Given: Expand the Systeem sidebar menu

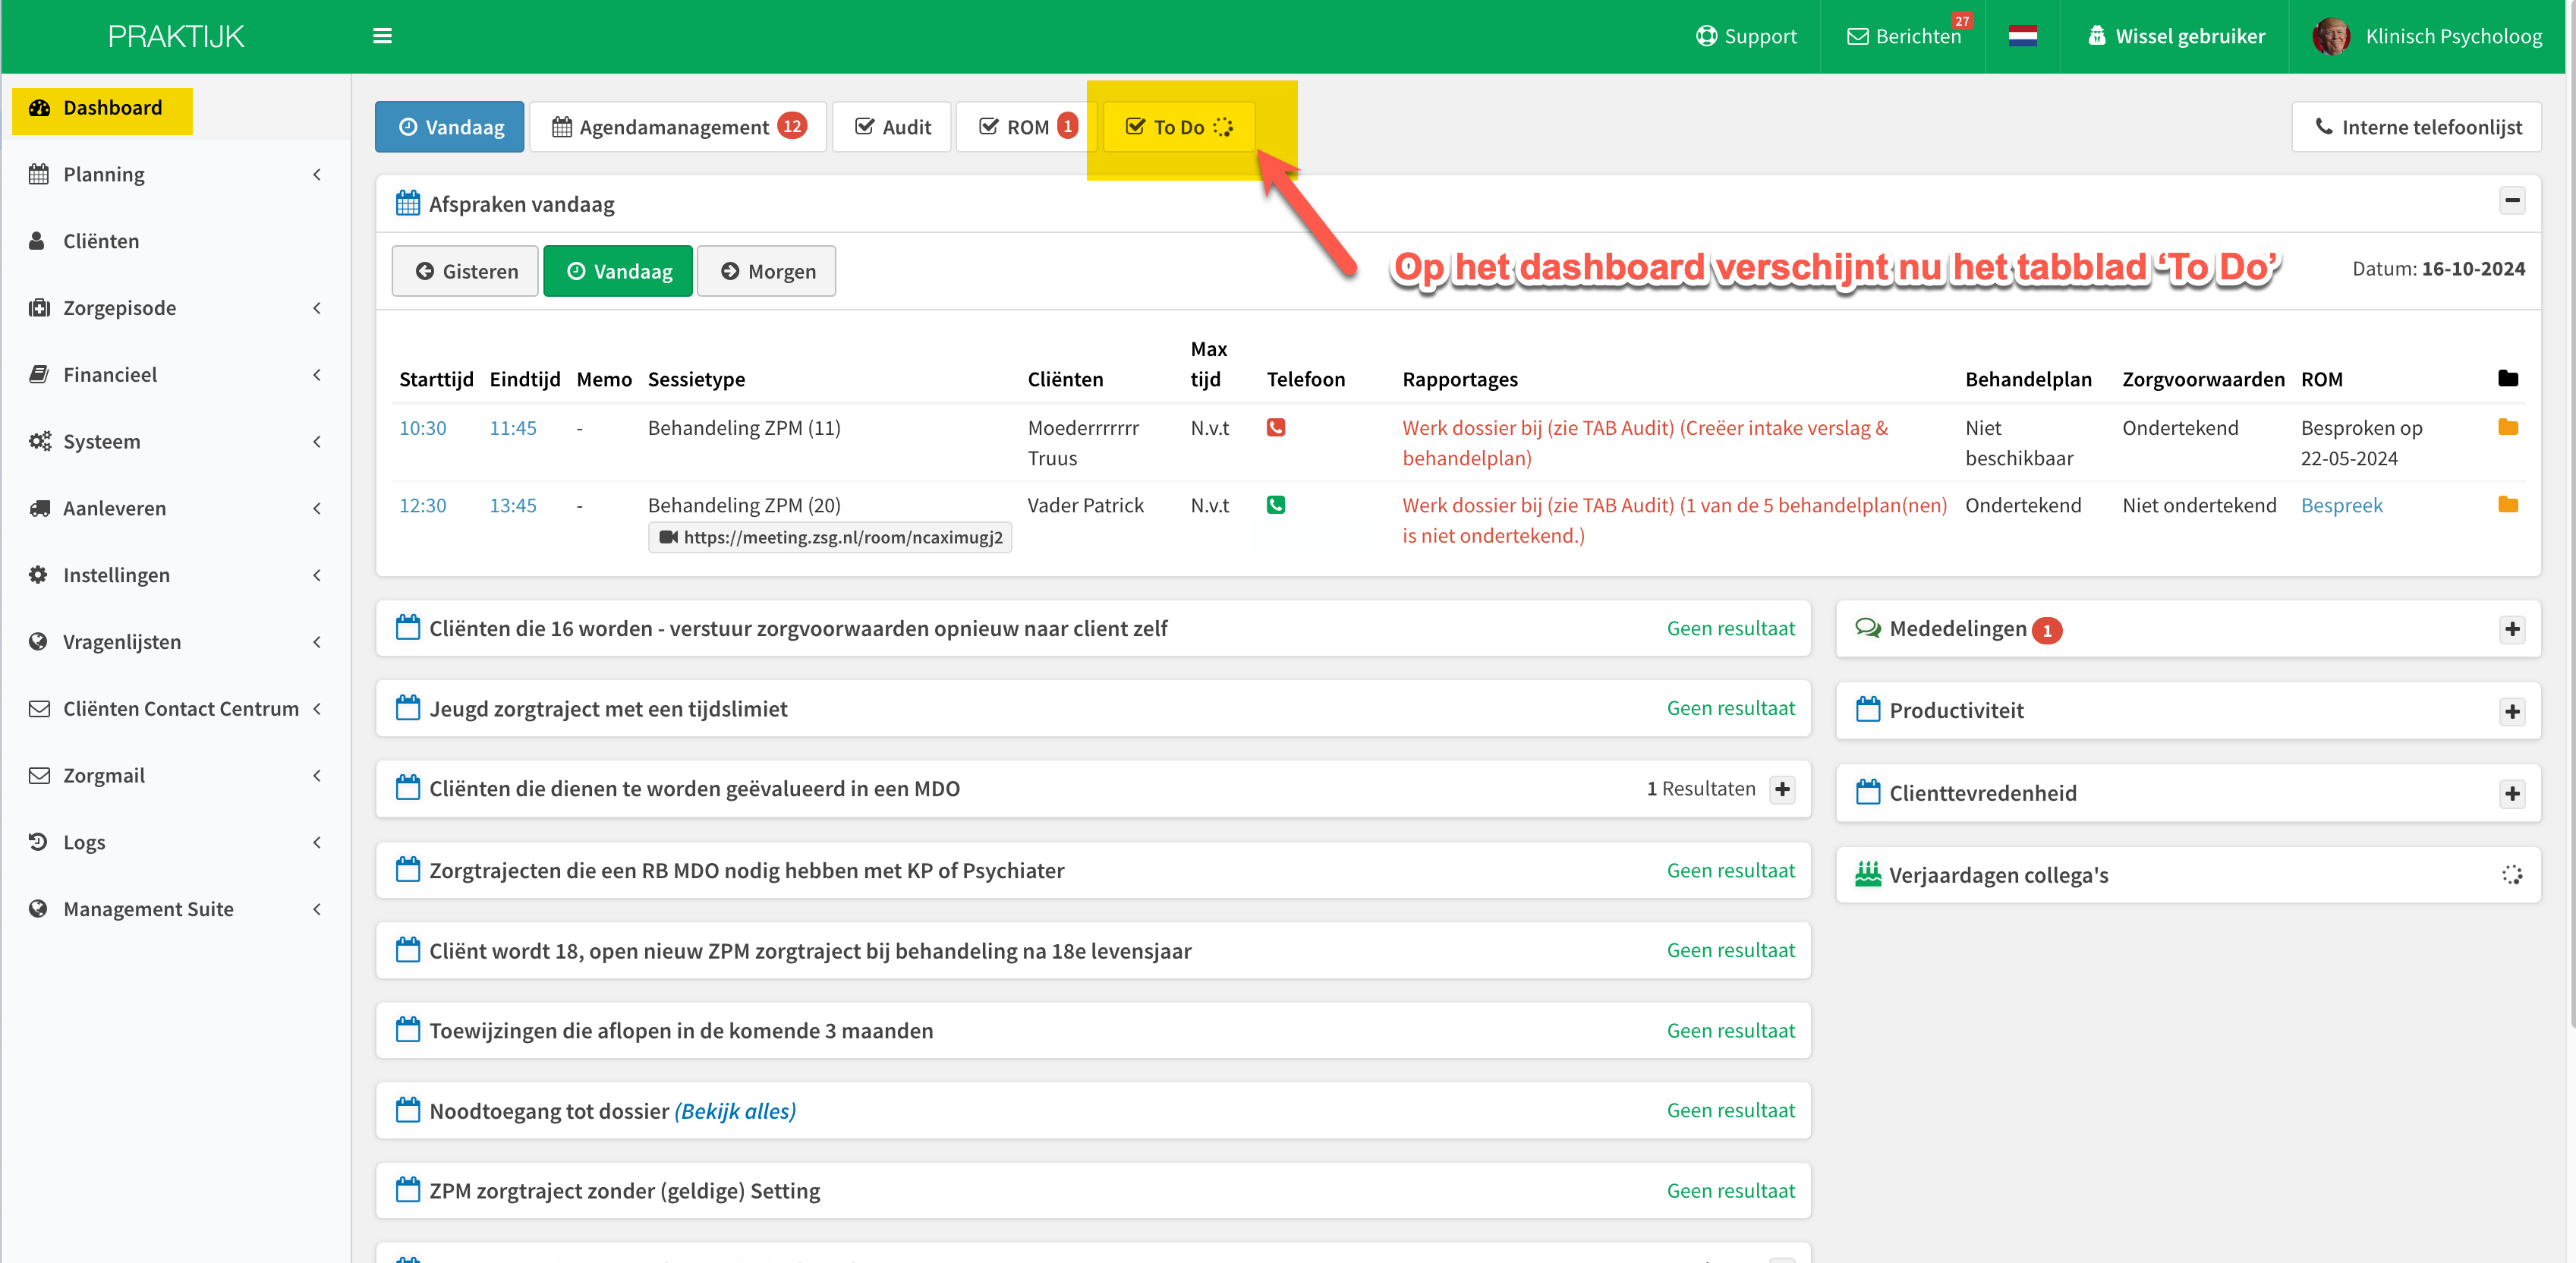Looking at the screenshot, I should 176,442.
